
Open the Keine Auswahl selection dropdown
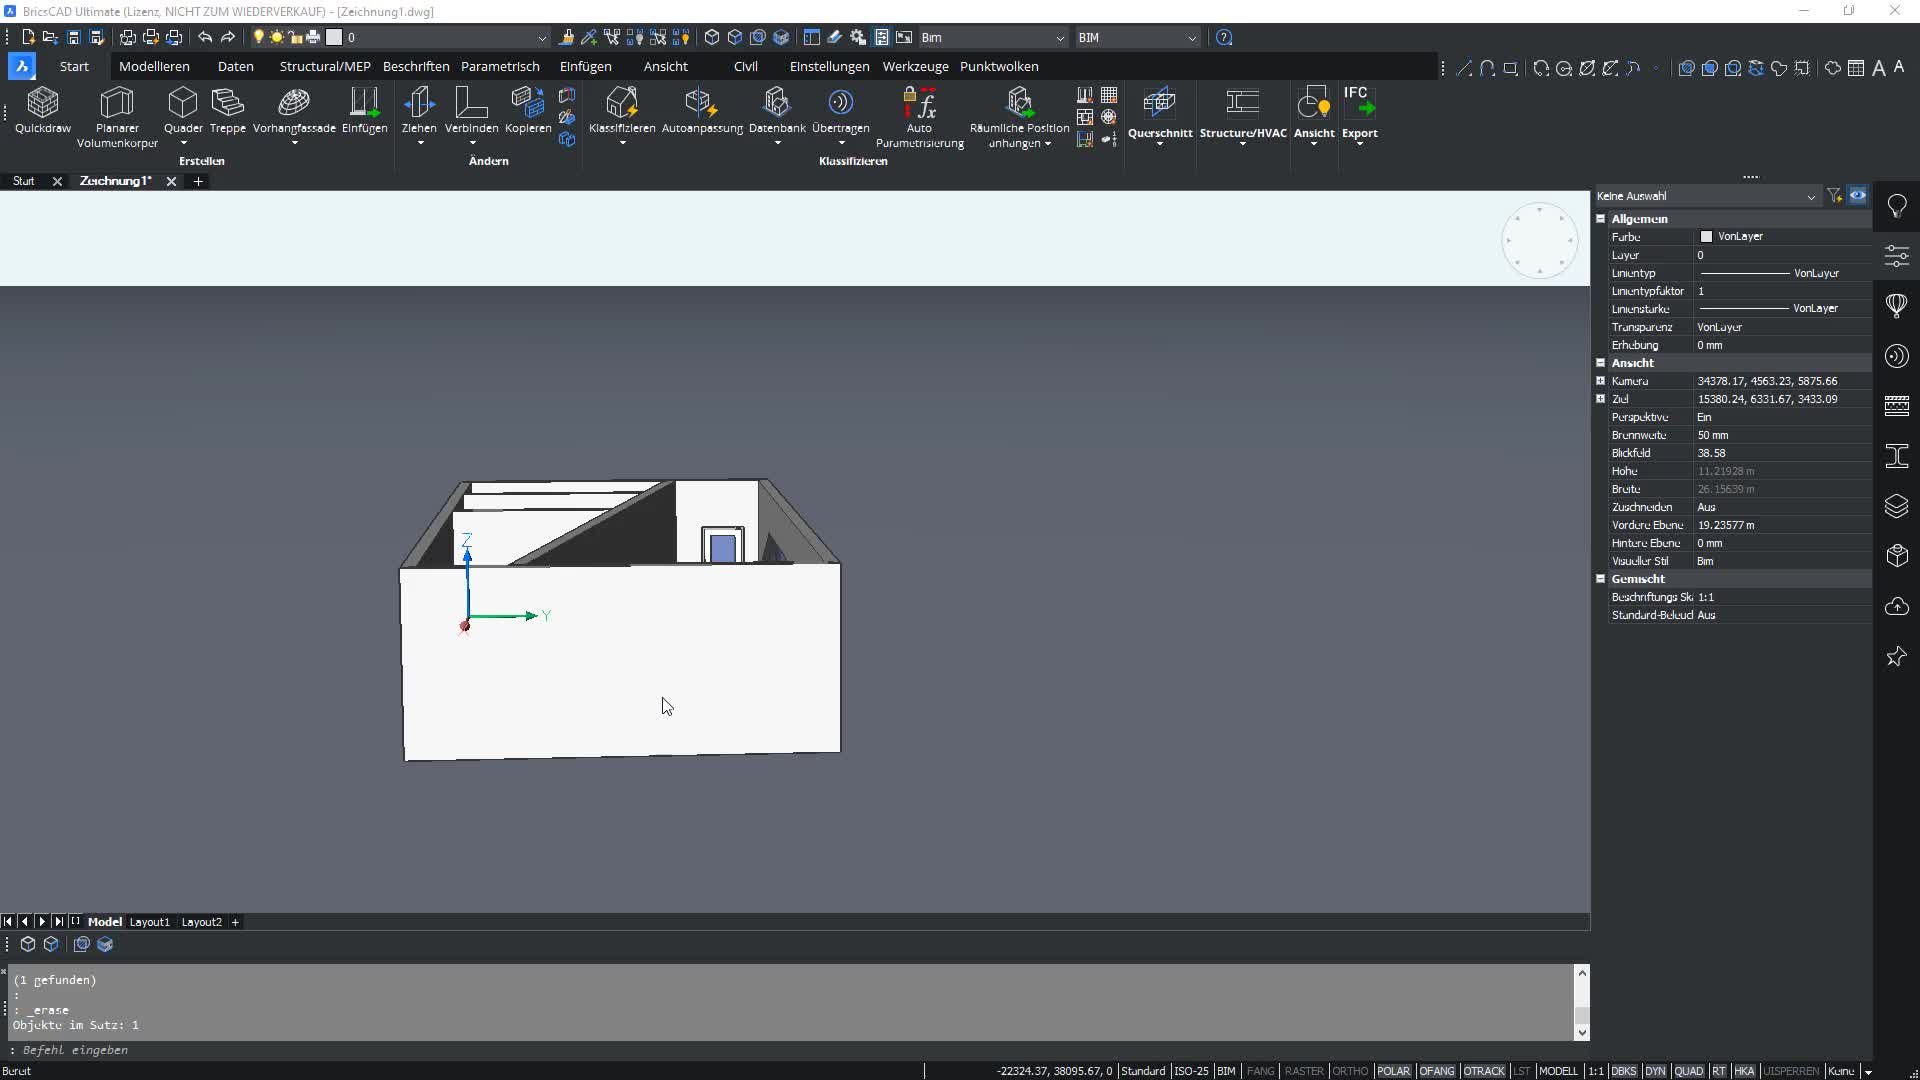(1706, 196)
